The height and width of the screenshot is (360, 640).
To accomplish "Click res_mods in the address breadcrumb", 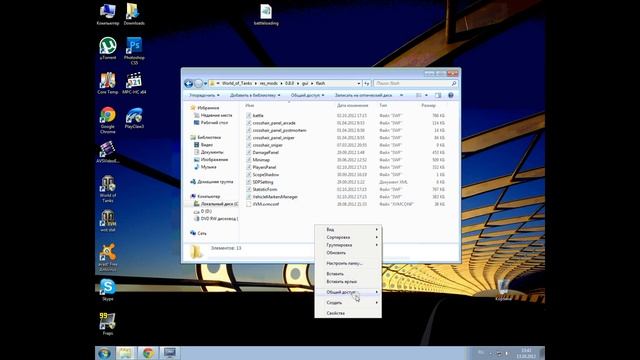I will [269, 83].
